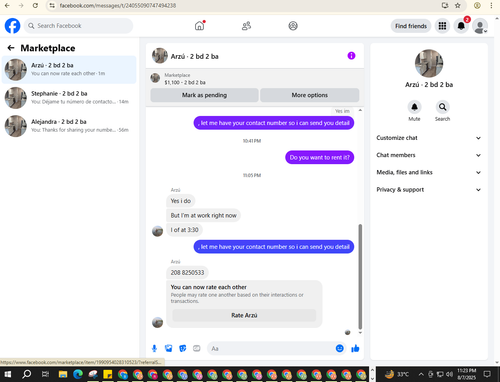Open Arzú - 2 bd 2 ba conversation
500x382 pixels.
tap(69, 69)
